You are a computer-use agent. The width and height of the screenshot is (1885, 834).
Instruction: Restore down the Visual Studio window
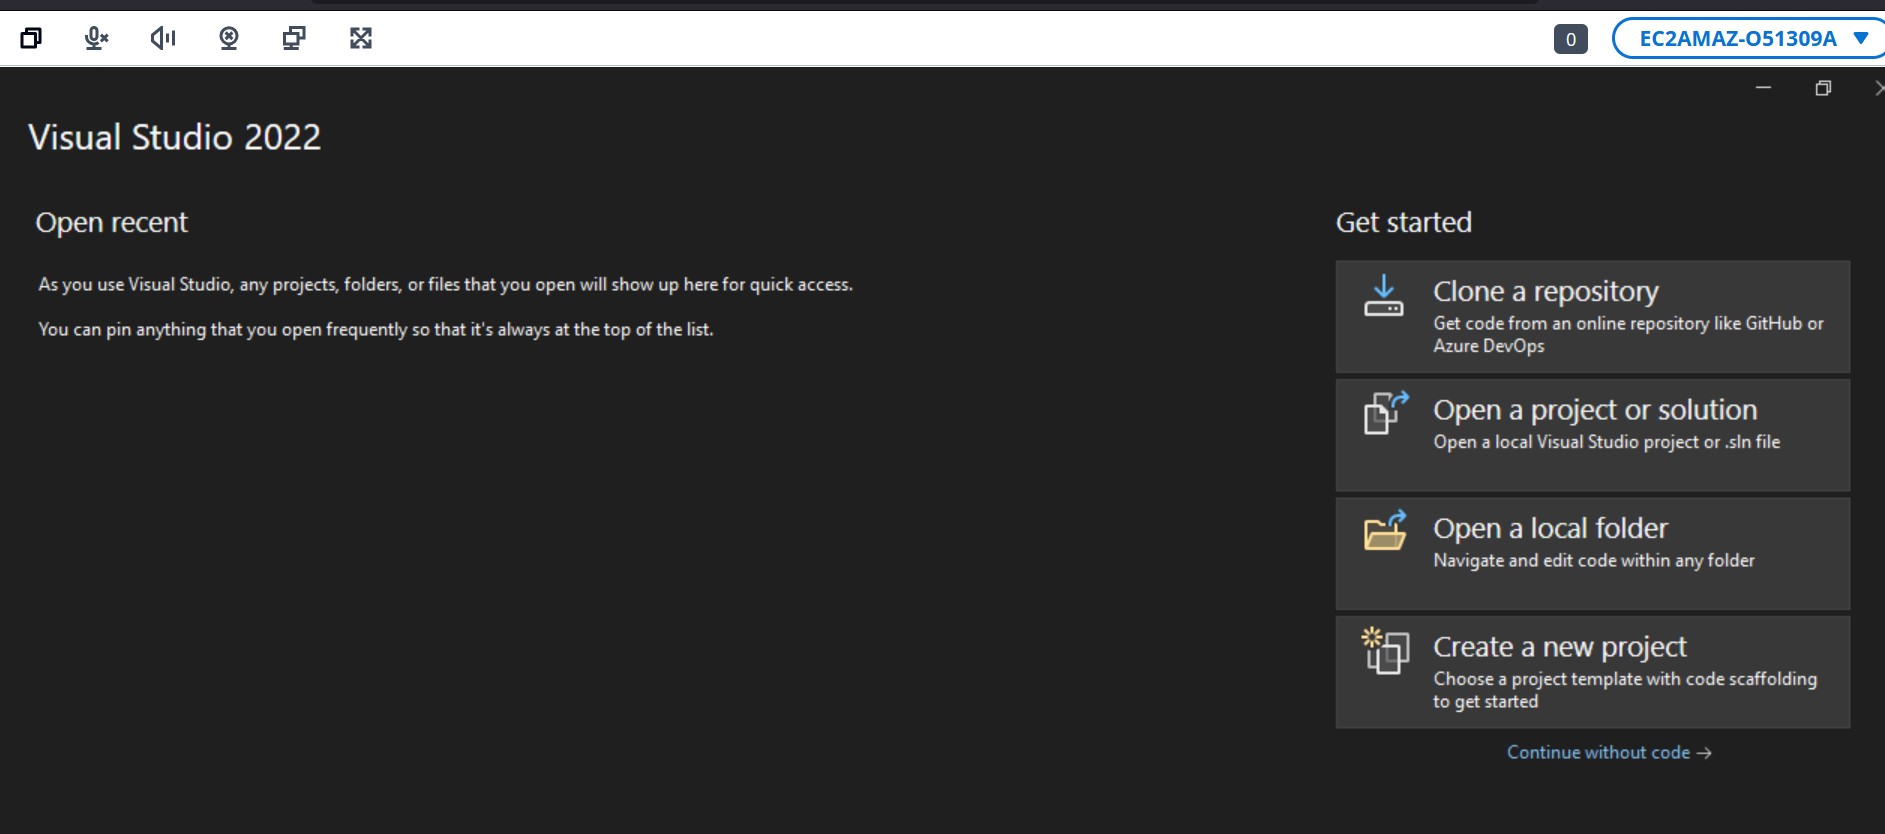click(1823, 88)
